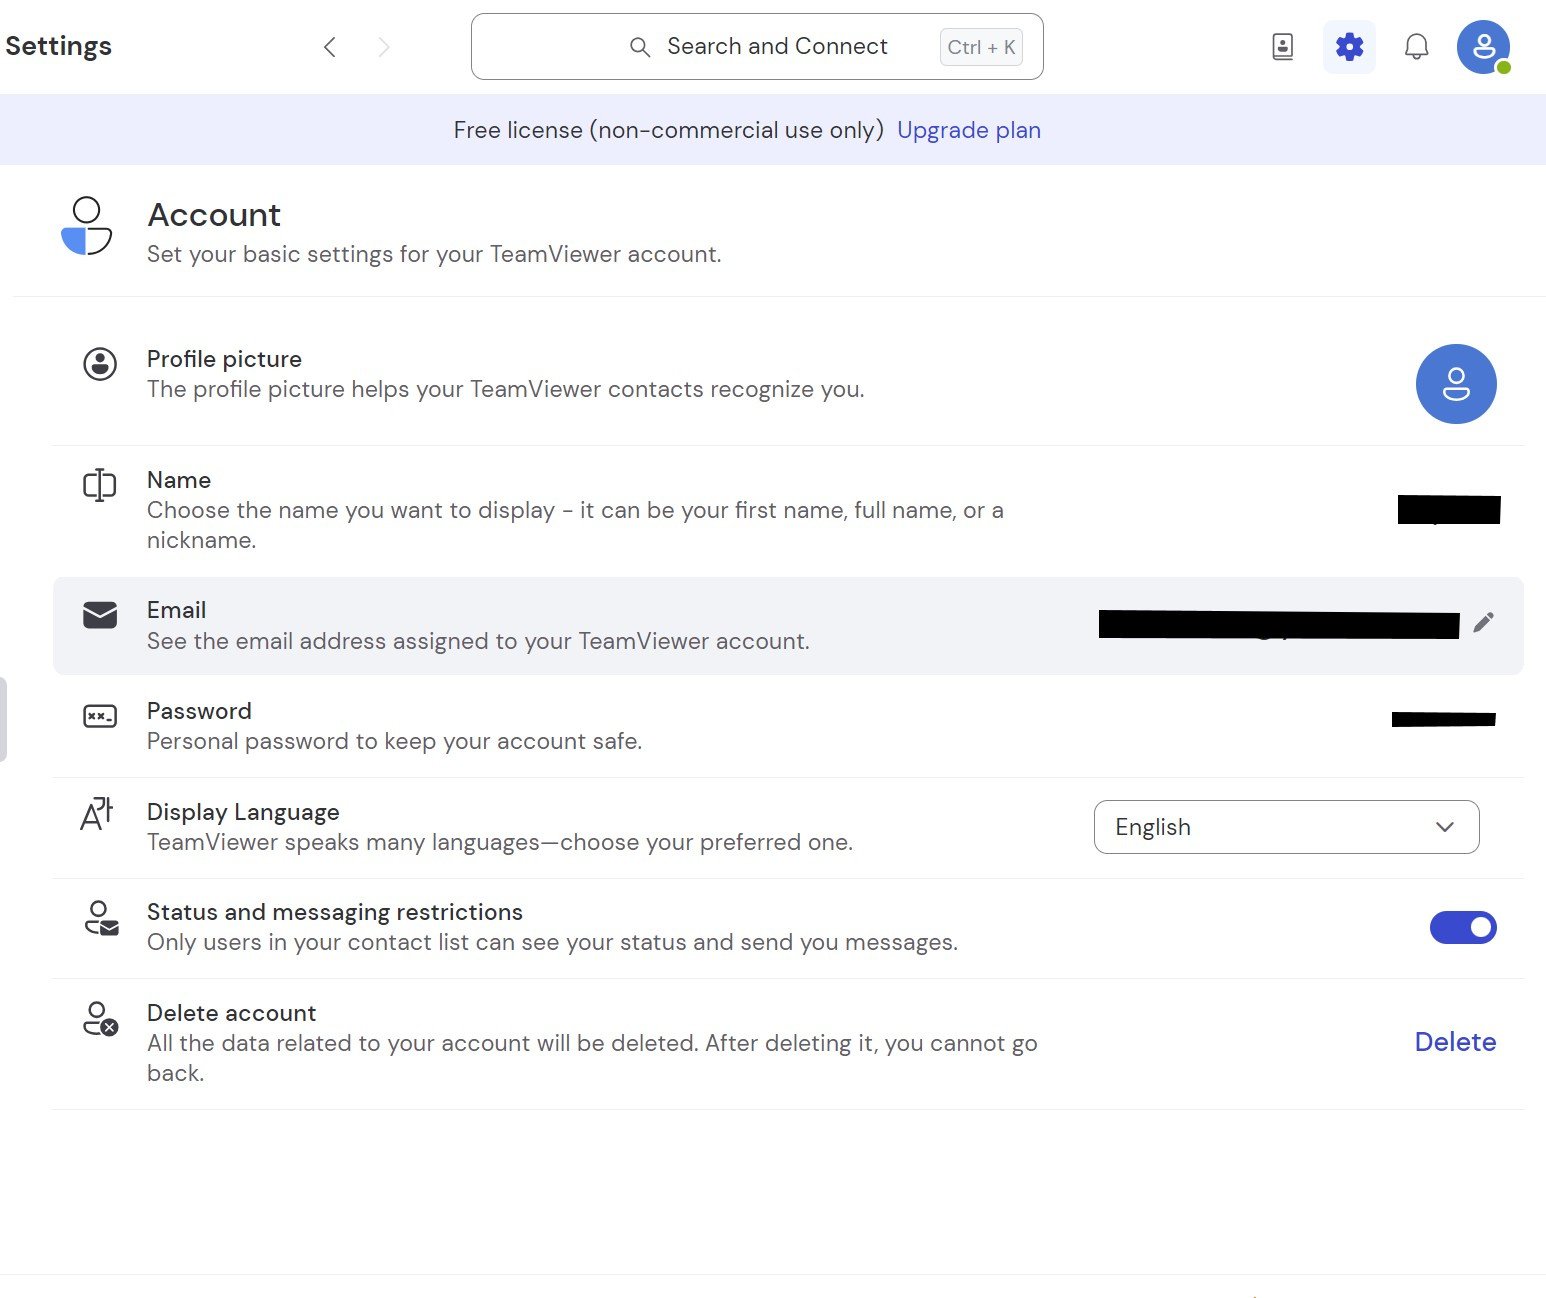Click the Display Language label
The height and width of the screenshot is (1298, 1546).
coord(243,812)
